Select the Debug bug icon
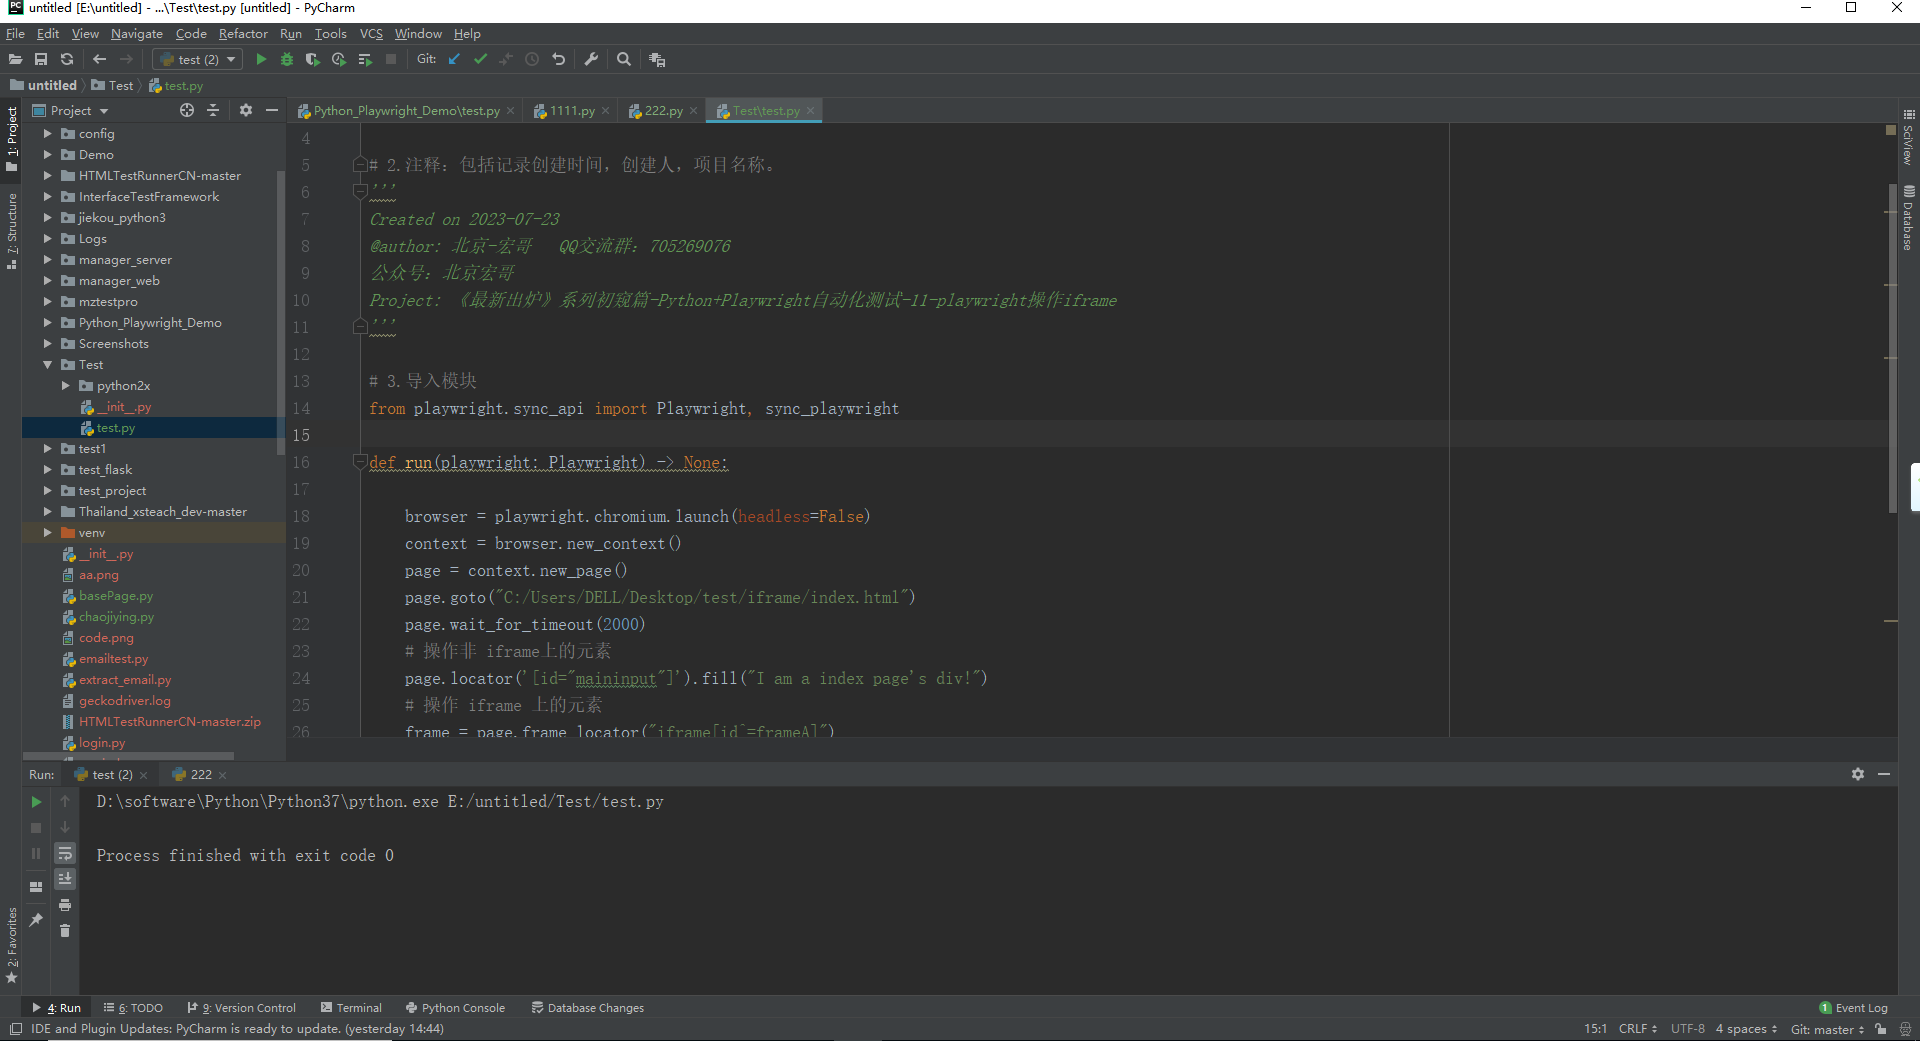Viewport: 1920px width, 1041px height. pos(286,59)
